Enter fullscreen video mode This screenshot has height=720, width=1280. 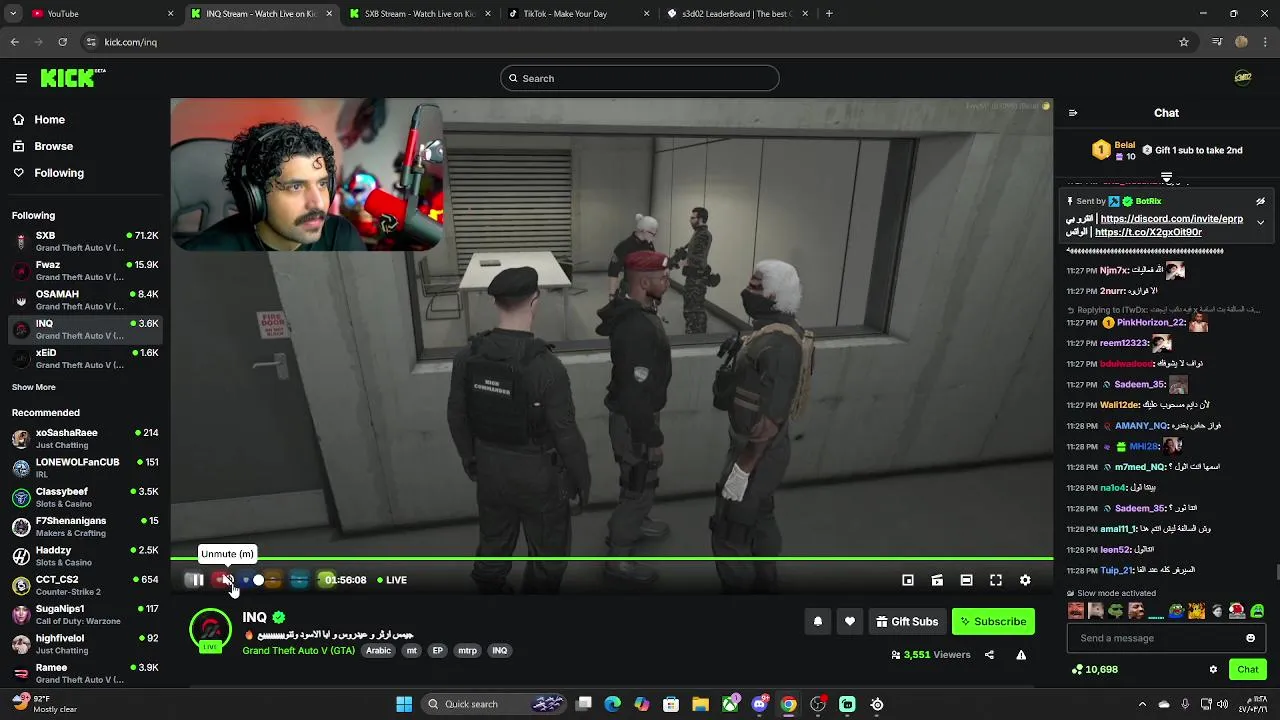pos(996,580)
